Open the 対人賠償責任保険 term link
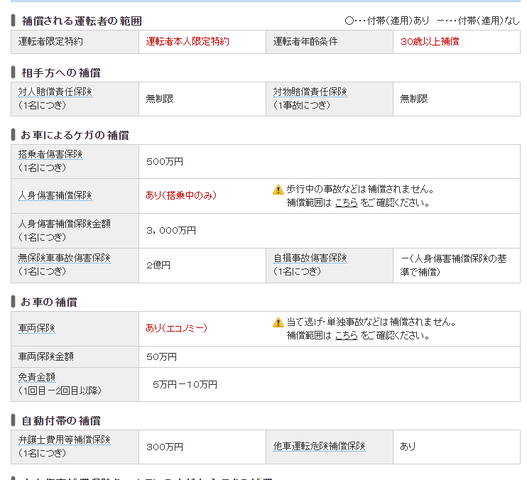This screenshot has width=527, height=480. click(55, 92)
